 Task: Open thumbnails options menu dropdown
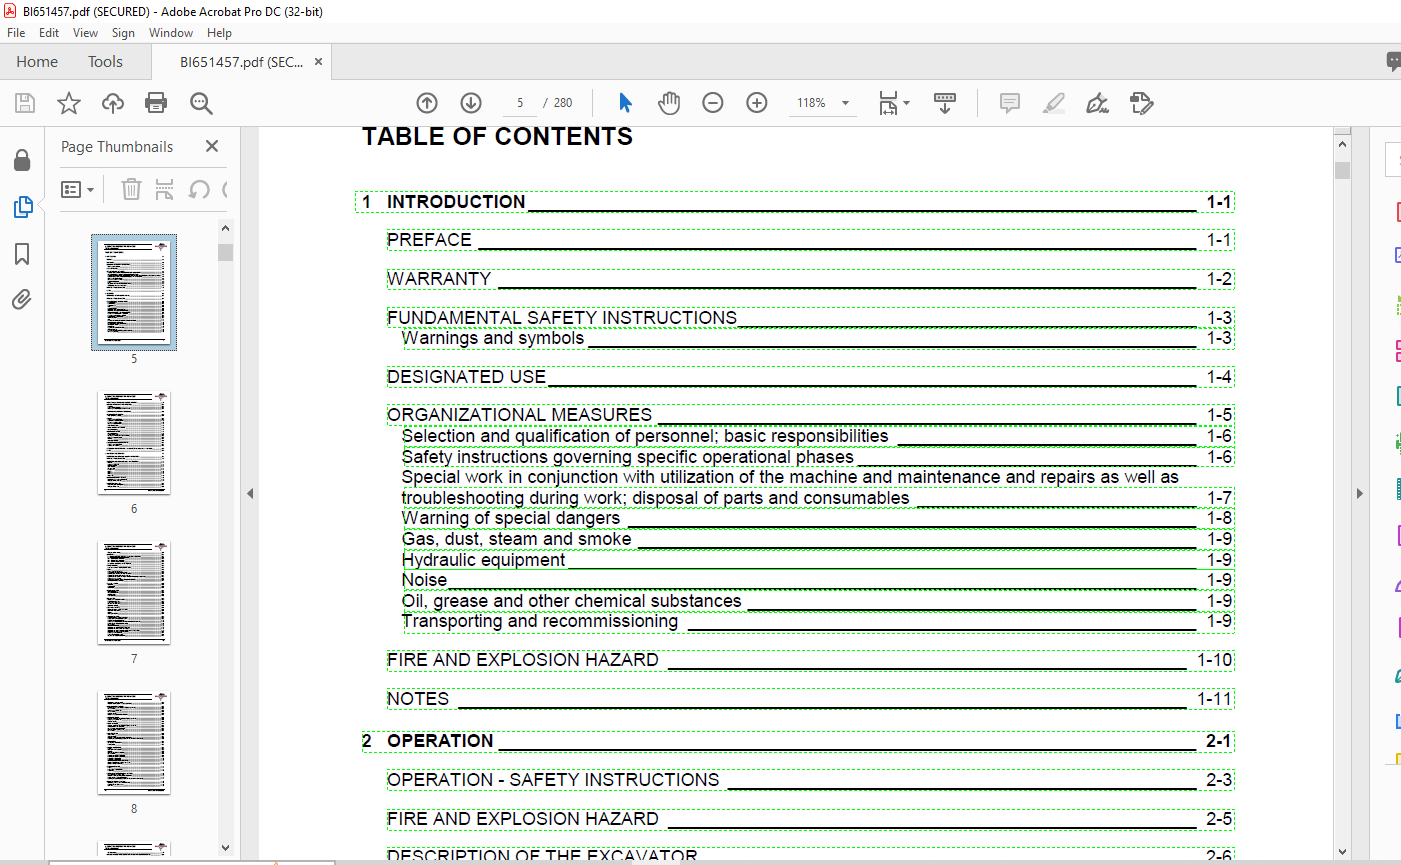tap(77, 189)
